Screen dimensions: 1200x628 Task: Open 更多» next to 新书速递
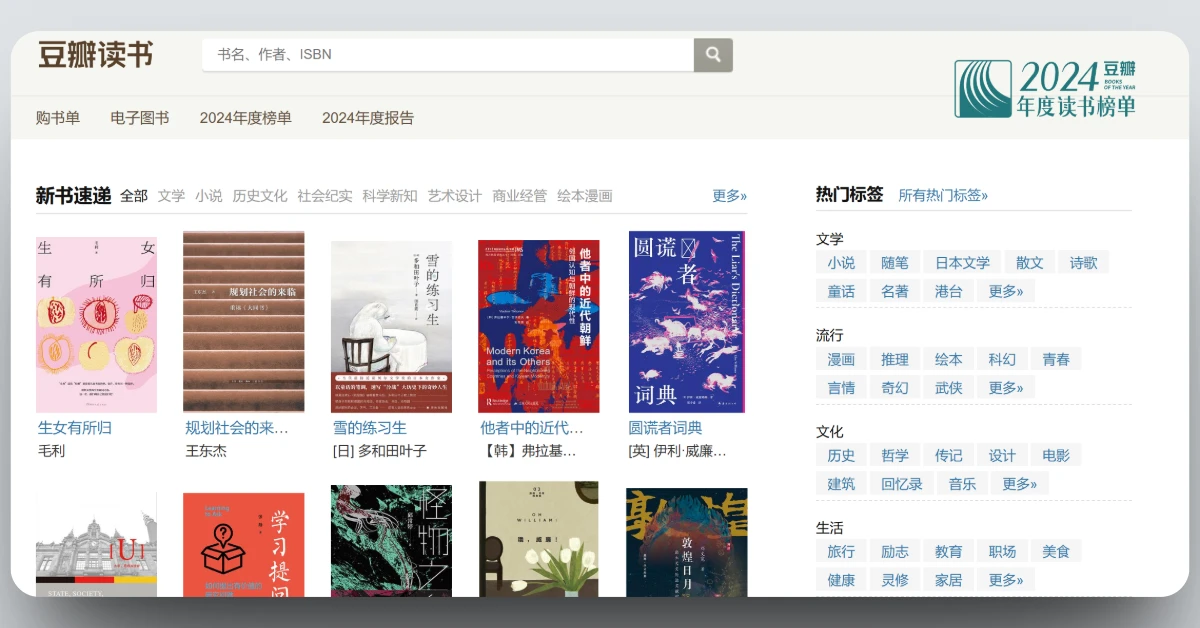[x=729, y=196]
